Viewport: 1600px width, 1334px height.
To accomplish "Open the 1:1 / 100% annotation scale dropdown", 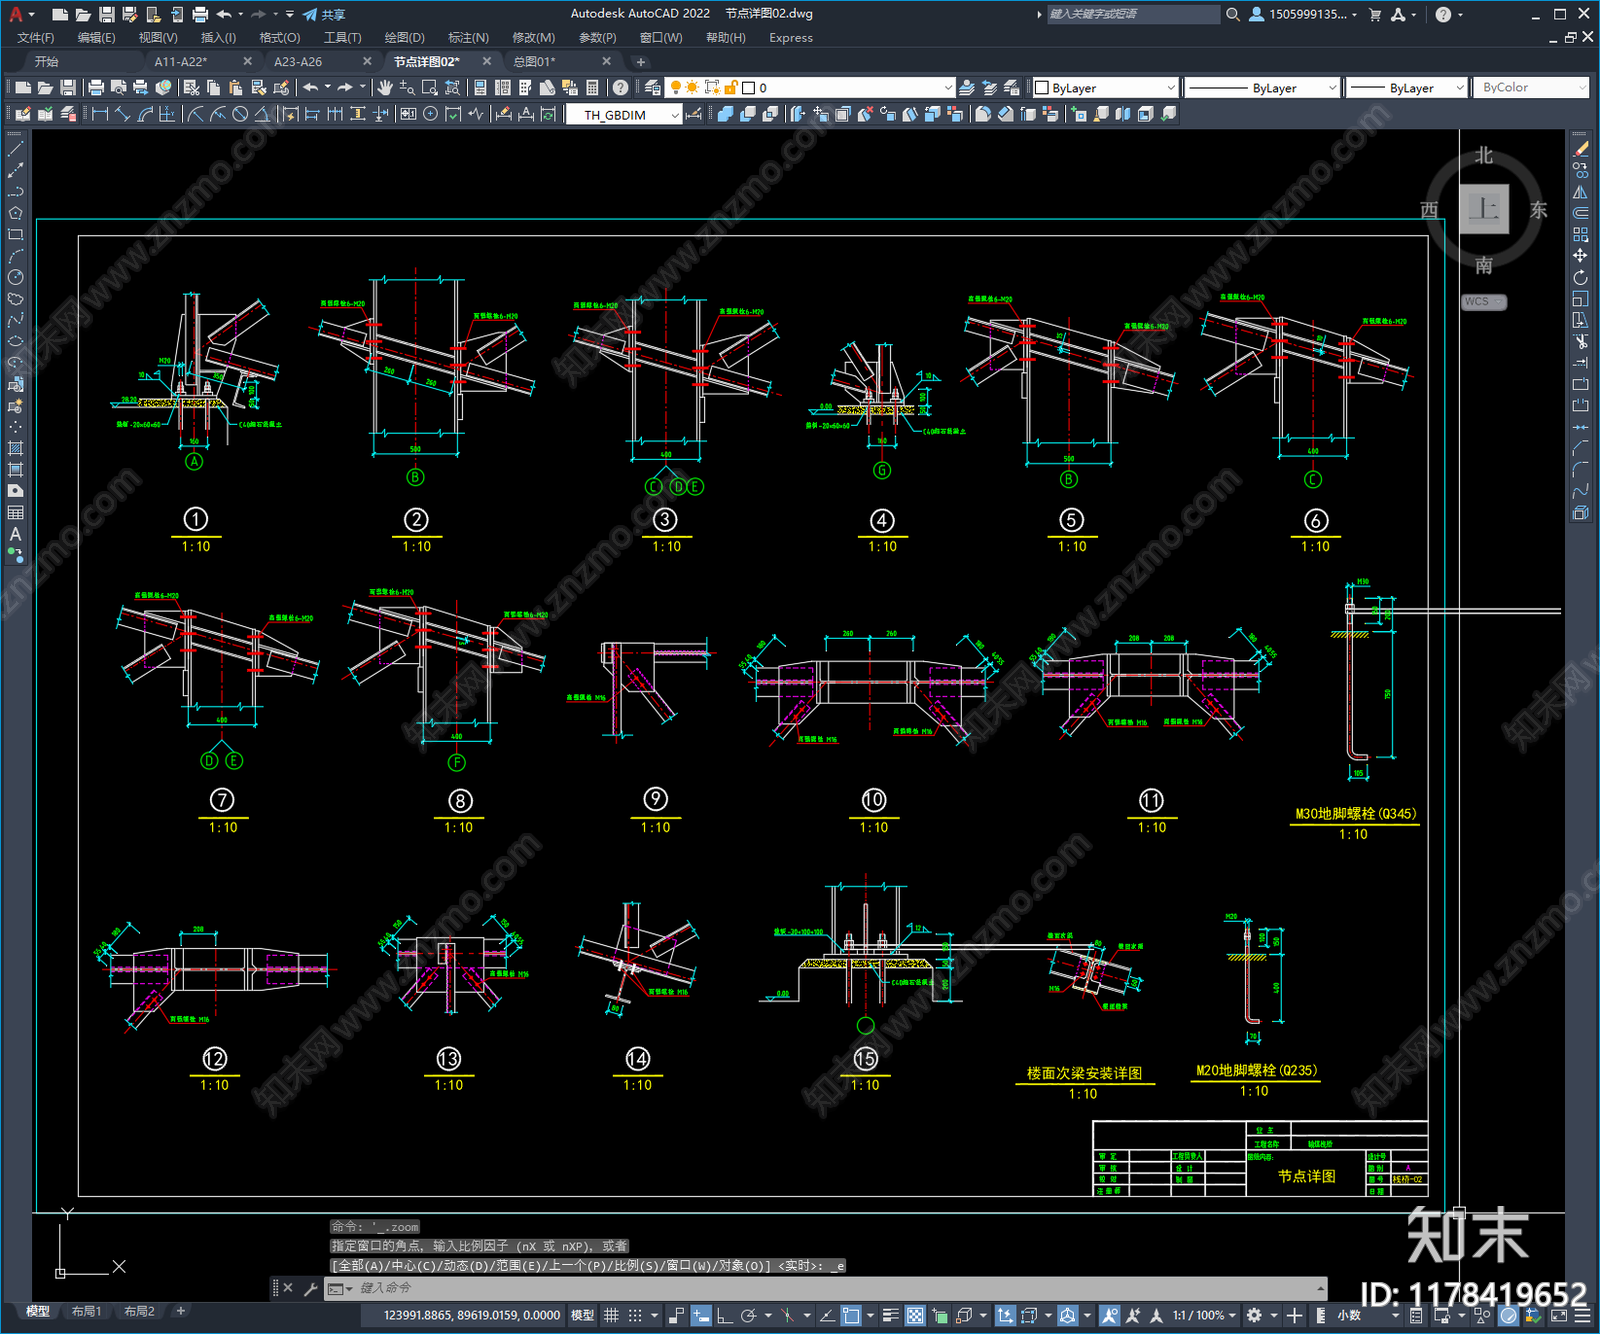I will (1205, 1315).
